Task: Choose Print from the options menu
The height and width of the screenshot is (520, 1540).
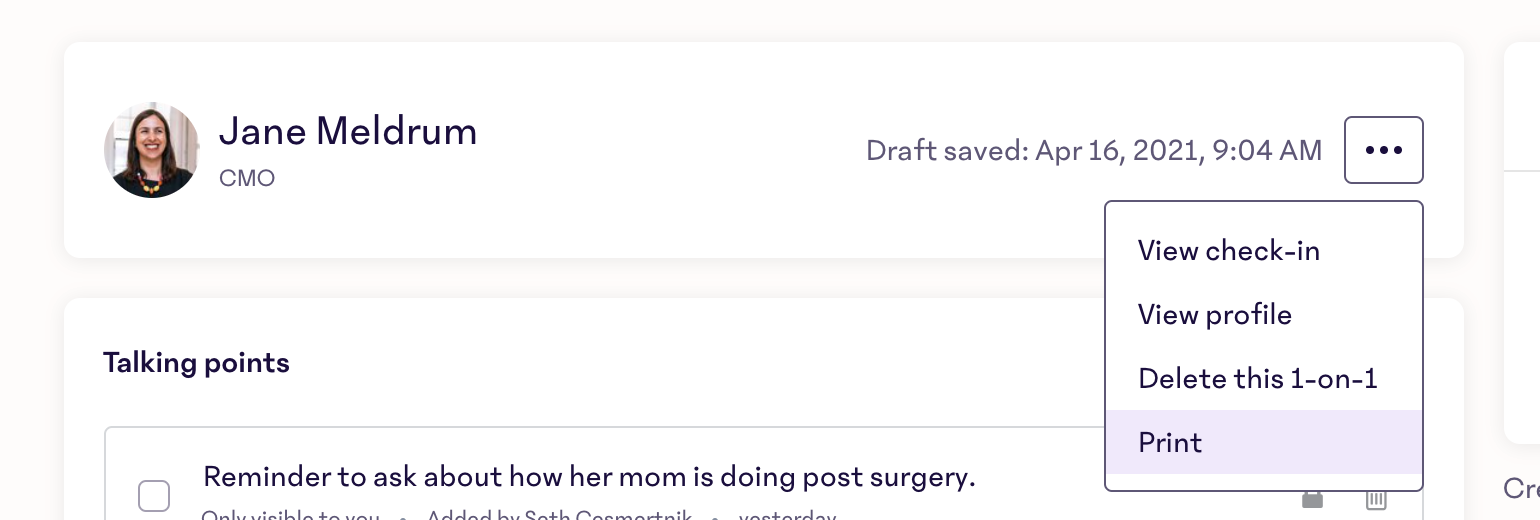Action: point(1264,442)
